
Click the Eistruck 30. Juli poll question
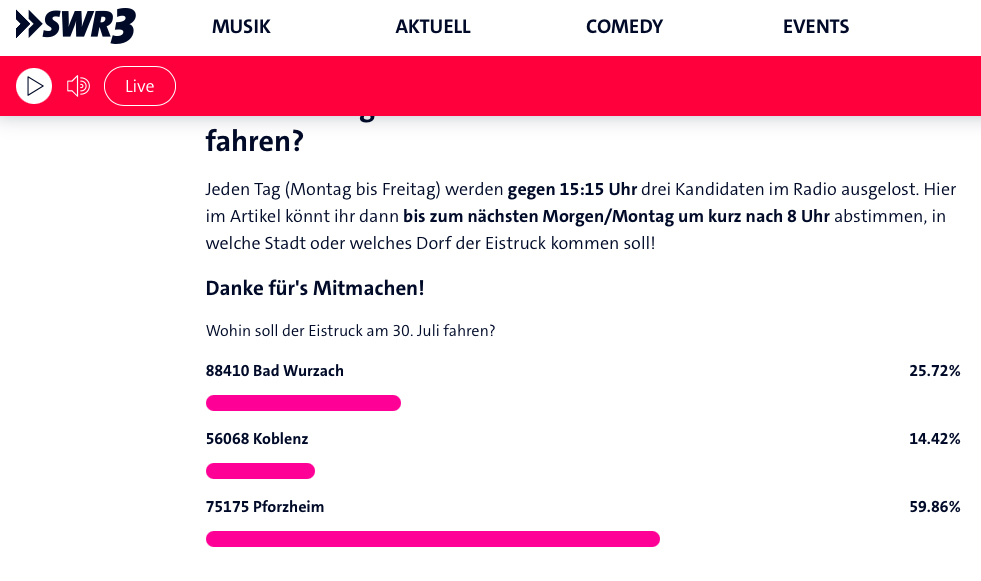click(351, 331)
